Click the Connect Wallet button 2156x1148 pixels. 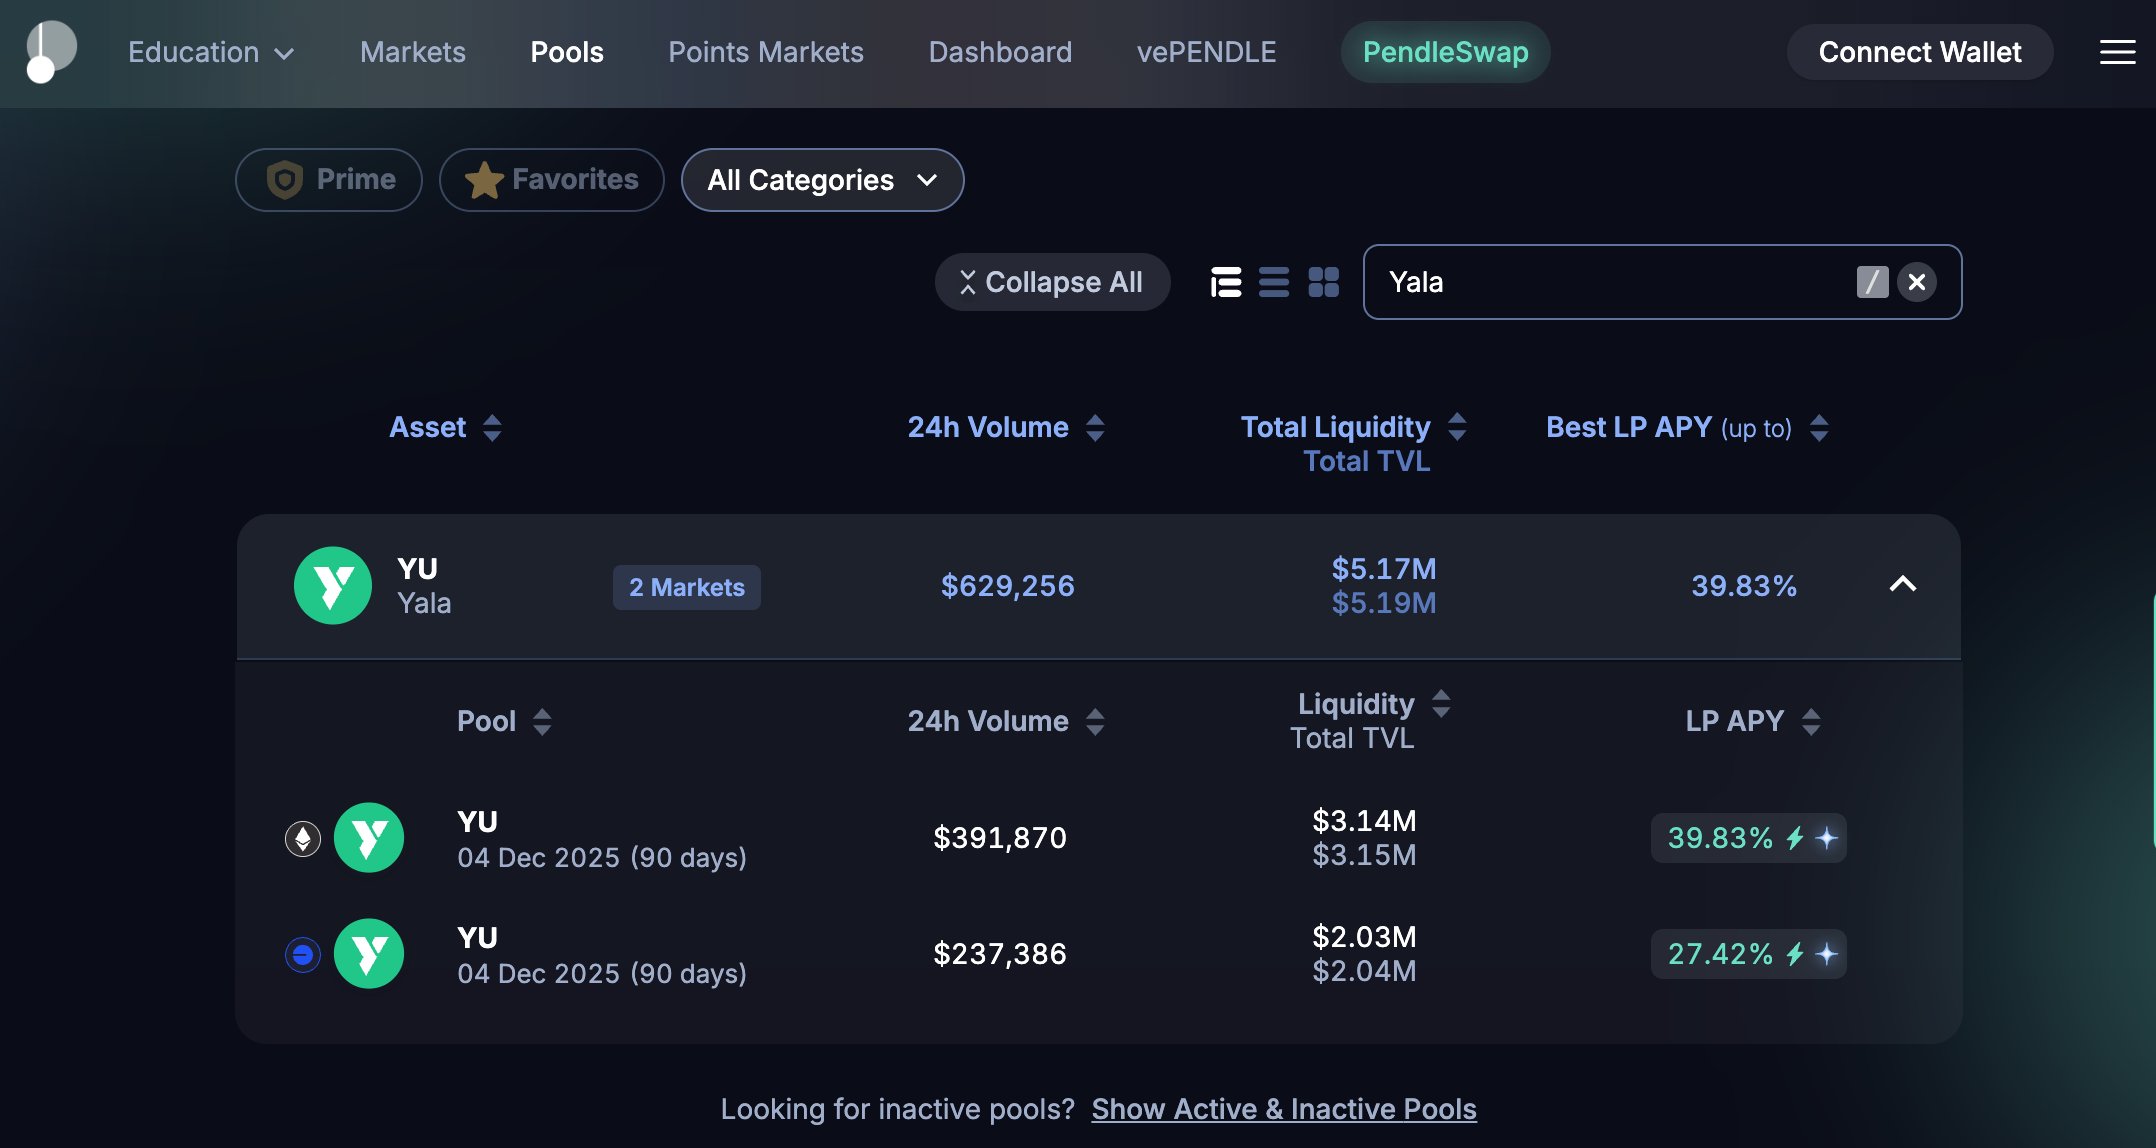click(x=1919, y=52)
